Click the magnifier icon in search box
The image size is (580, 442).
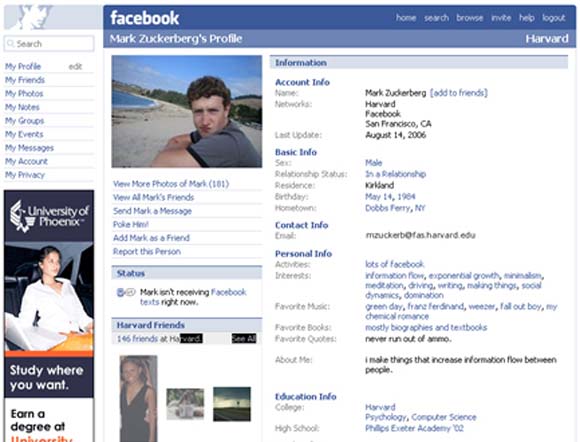pos(11,44)
